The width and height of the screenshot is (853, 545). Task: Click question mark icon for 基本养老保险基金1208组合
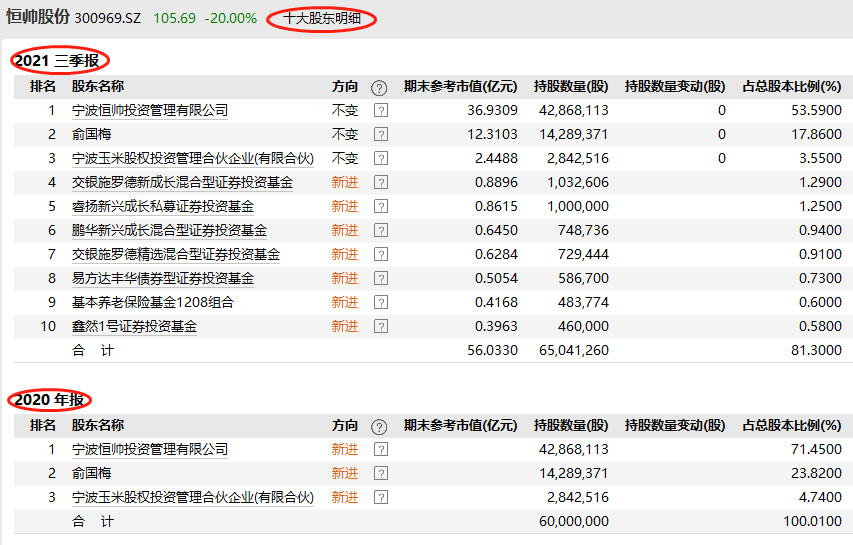click(381, 302)
